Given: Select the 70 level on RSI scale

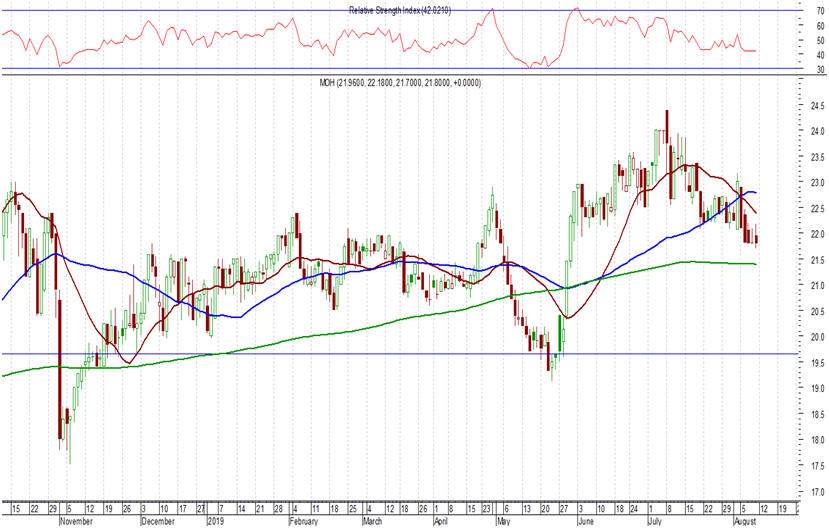Looking at the screenshot, I should (x=821, y=11).
